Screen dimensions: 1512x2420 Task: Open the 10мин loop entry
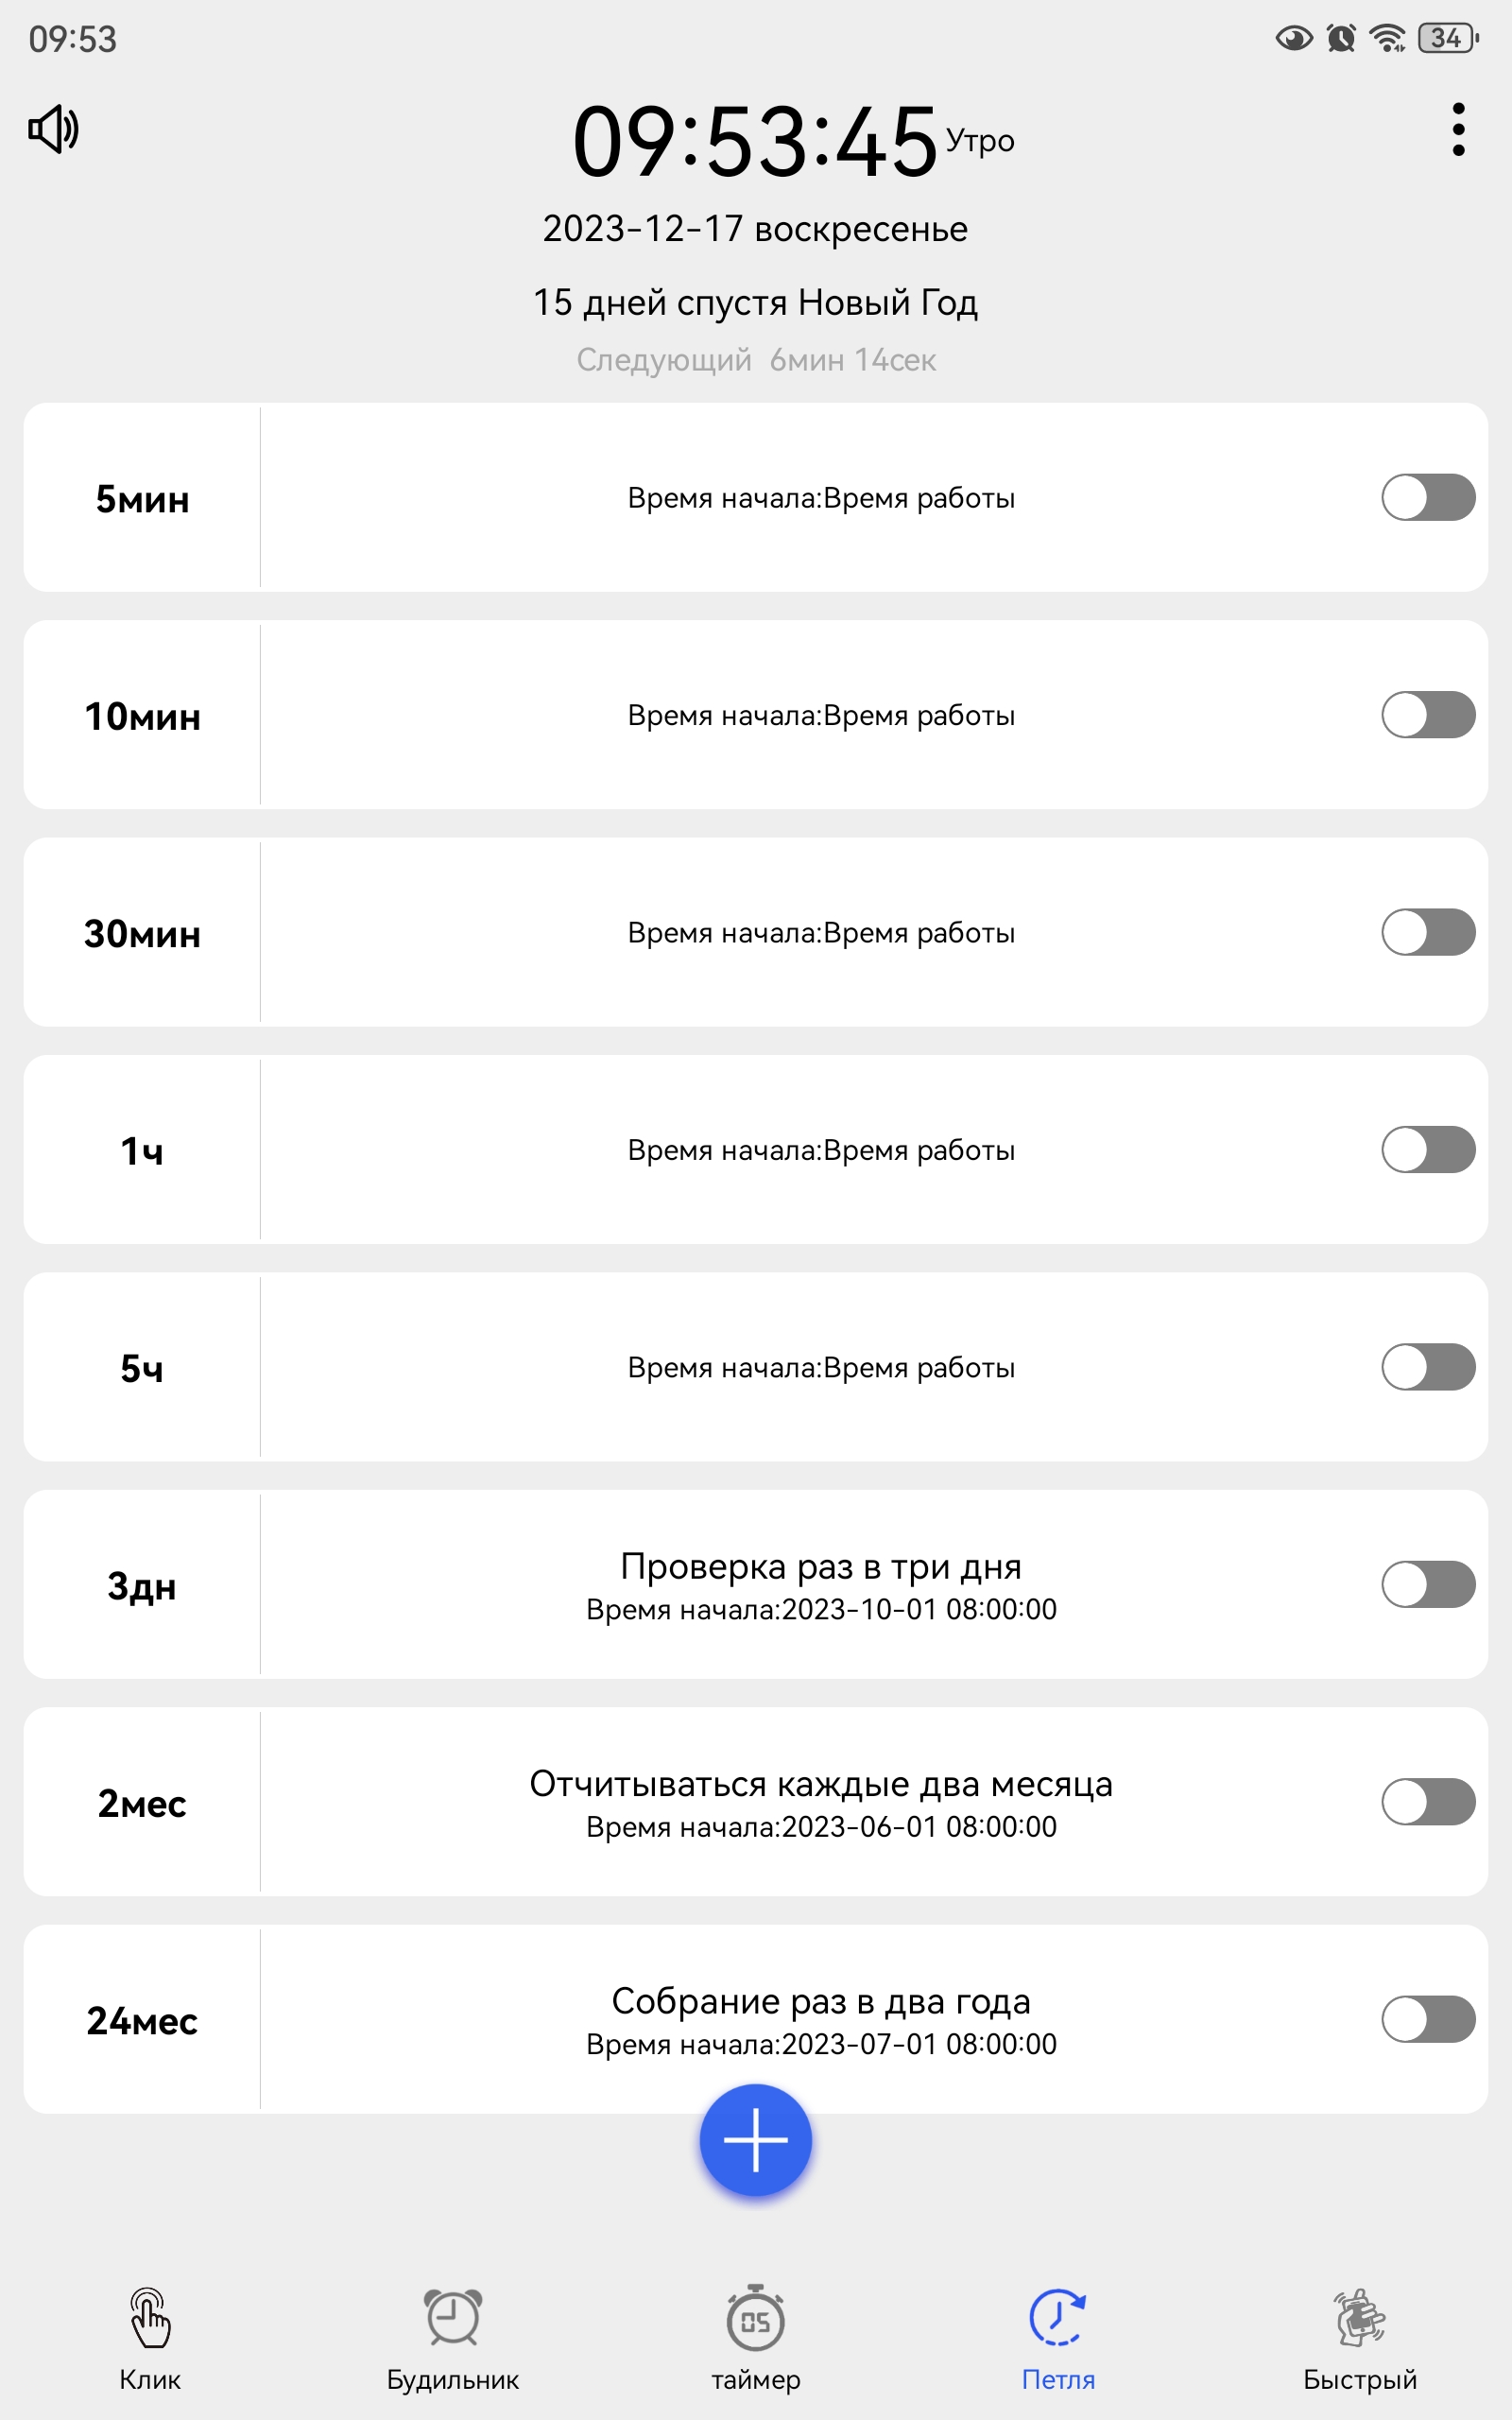(x=756, y=714)
